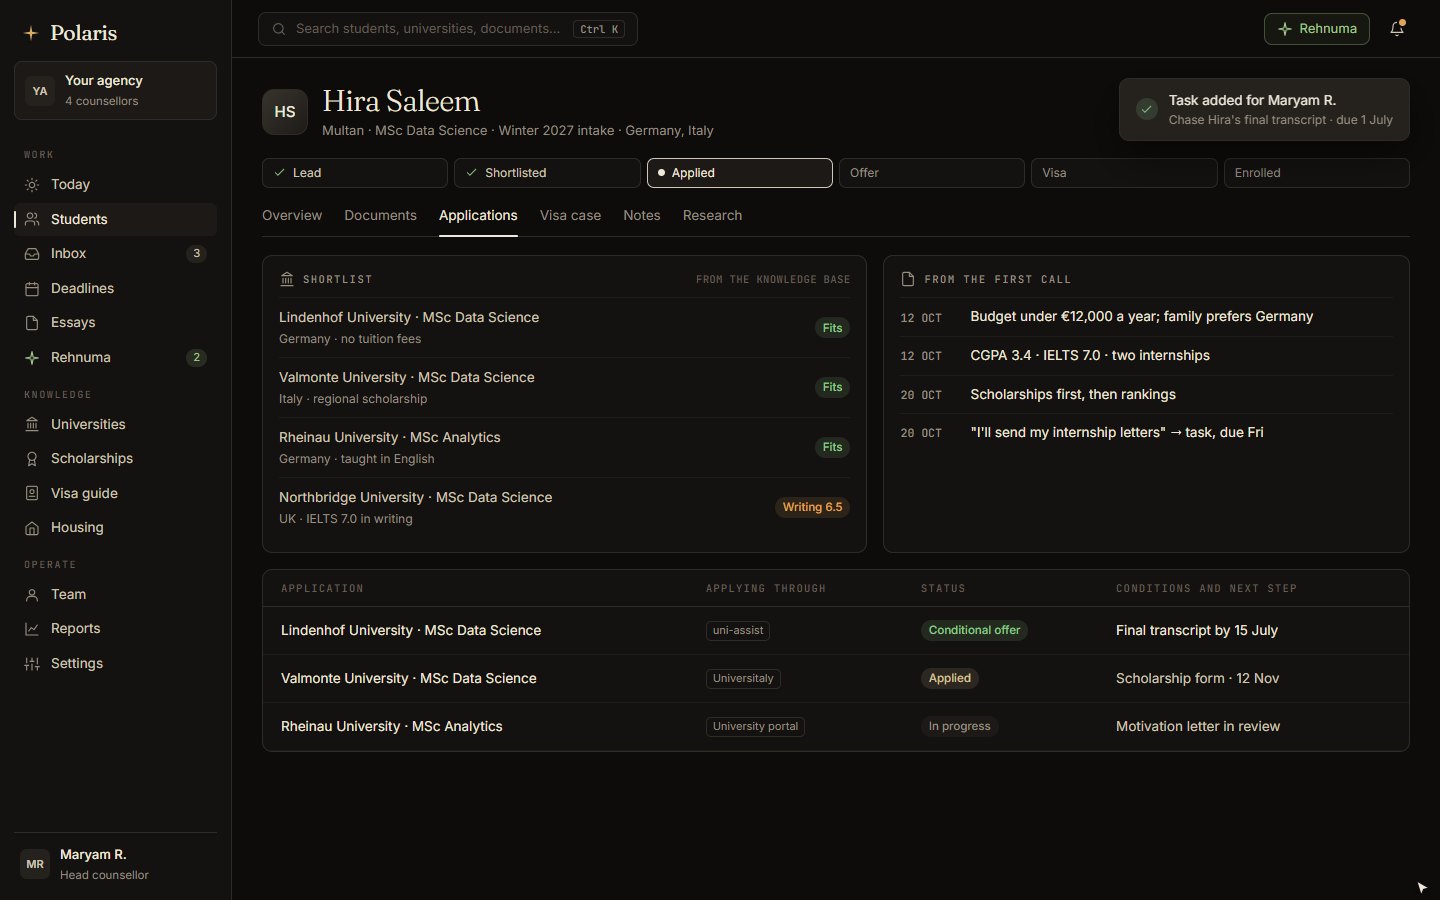1440x900 pixels.
Task: Switch to the Visa case tab
Action: pos(570,216)
